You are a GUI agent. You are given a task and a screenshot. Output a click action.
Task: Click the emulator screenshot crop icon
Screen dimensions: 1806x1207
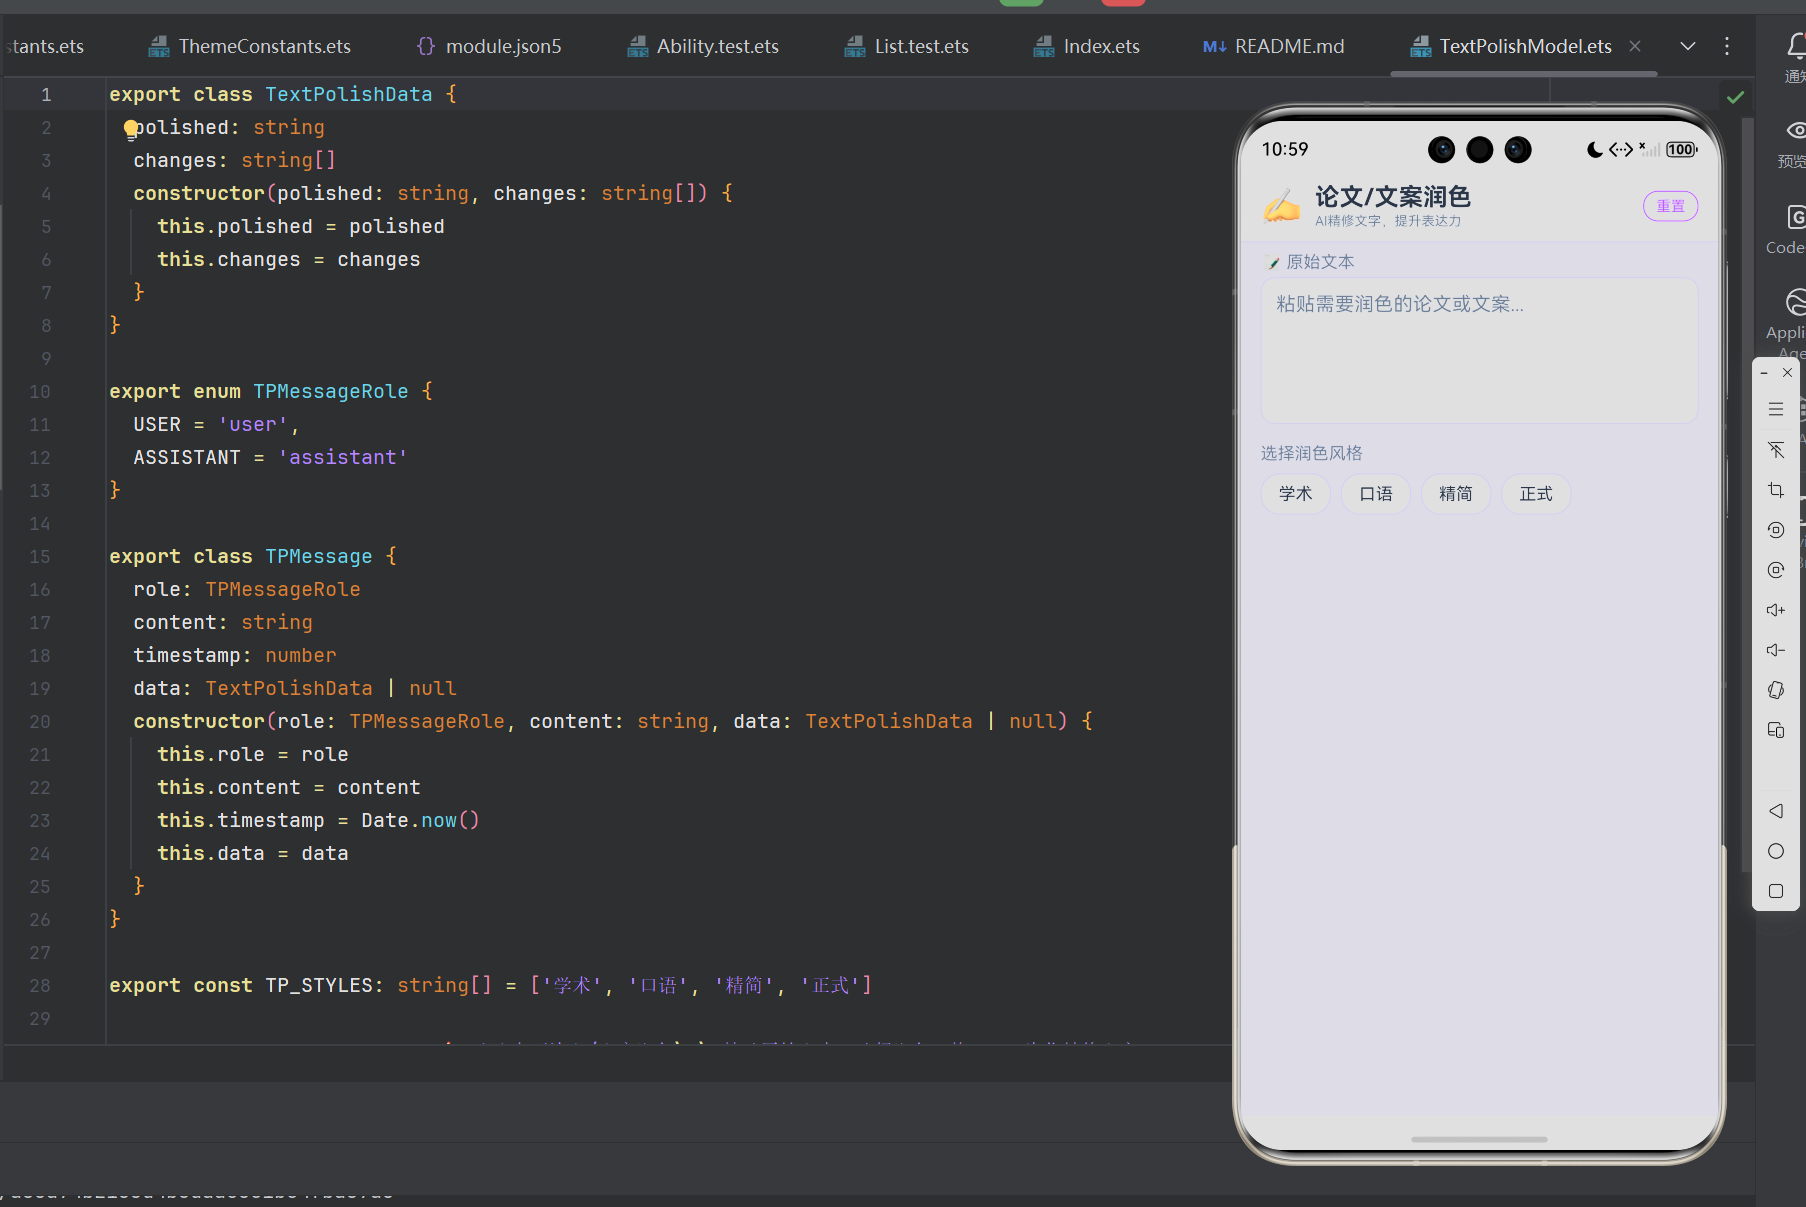[x=1776, y=490]
